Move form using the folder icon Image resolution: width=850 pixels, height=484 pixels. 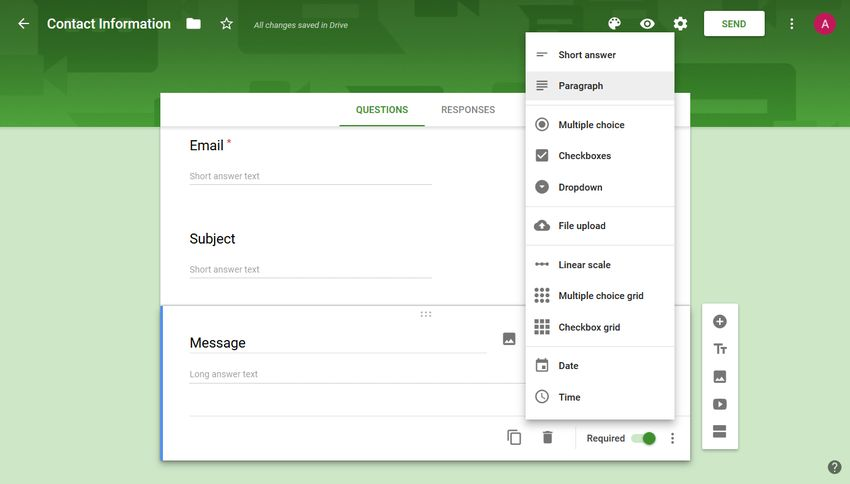pos(193,24)
